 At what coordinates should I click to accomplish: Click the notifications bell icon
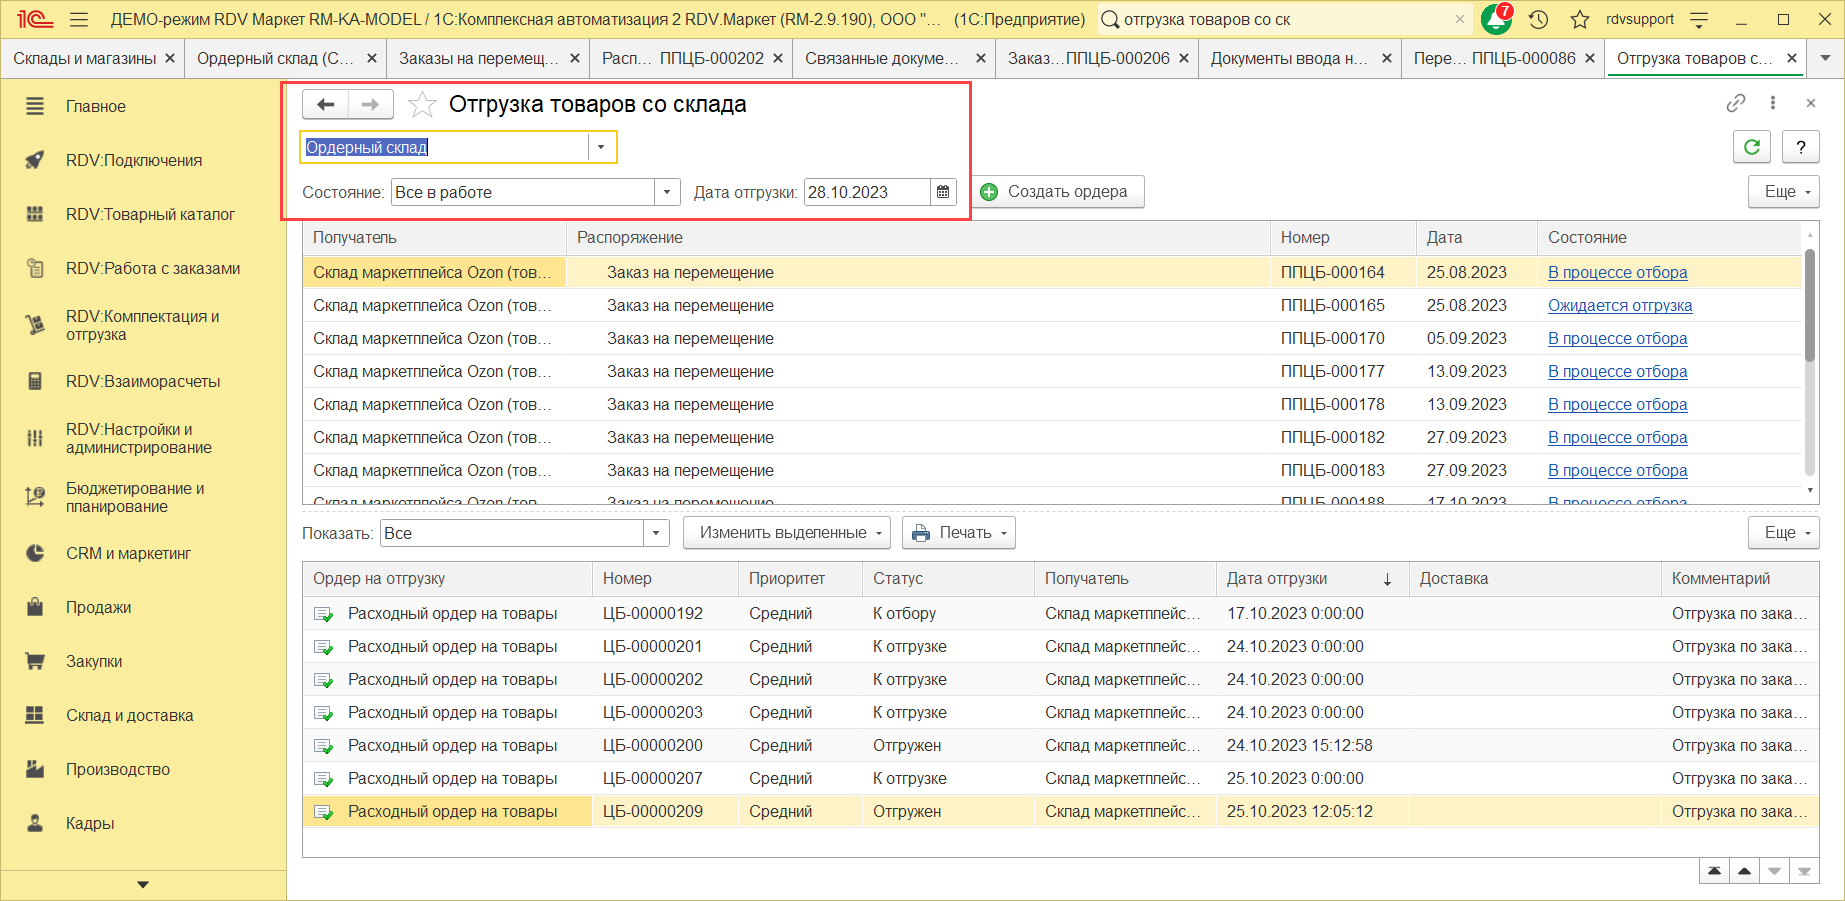1495,19
